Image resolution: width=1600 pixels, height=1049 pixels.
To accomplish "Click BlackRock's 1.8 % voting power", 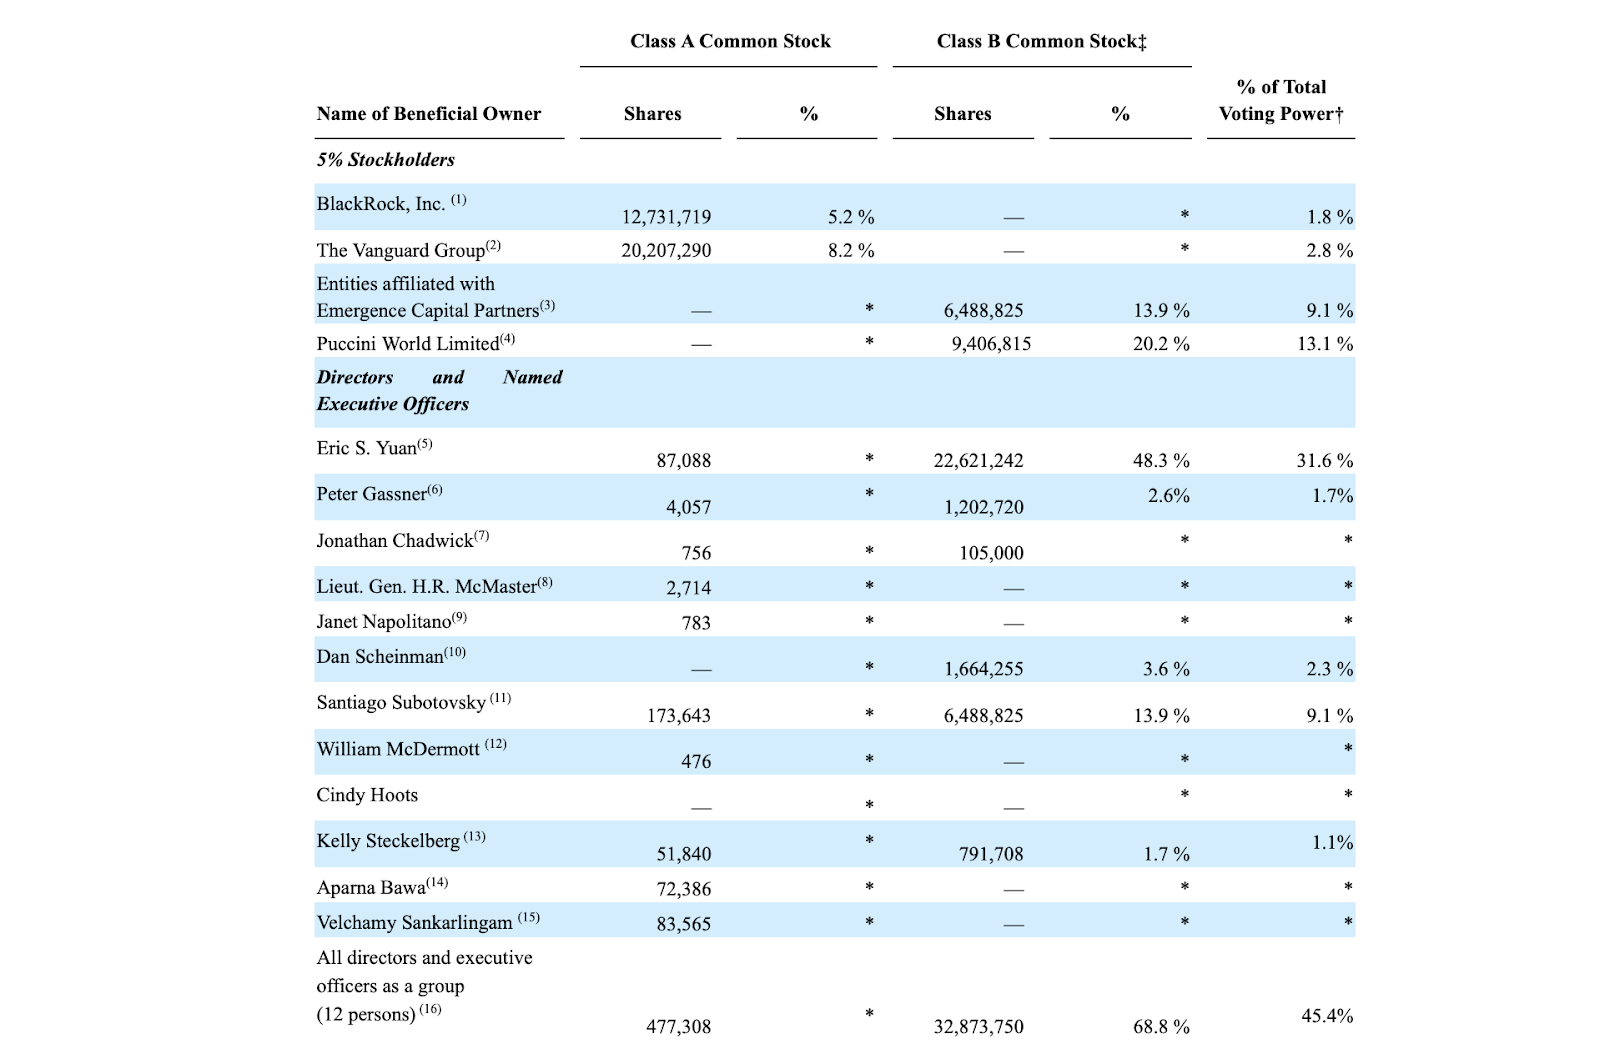I will (1330, 217).
